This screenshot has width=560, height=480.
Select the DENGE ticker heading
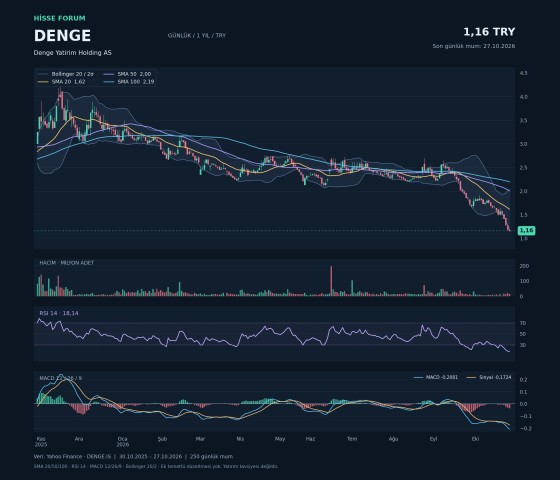tap(62, 36)
